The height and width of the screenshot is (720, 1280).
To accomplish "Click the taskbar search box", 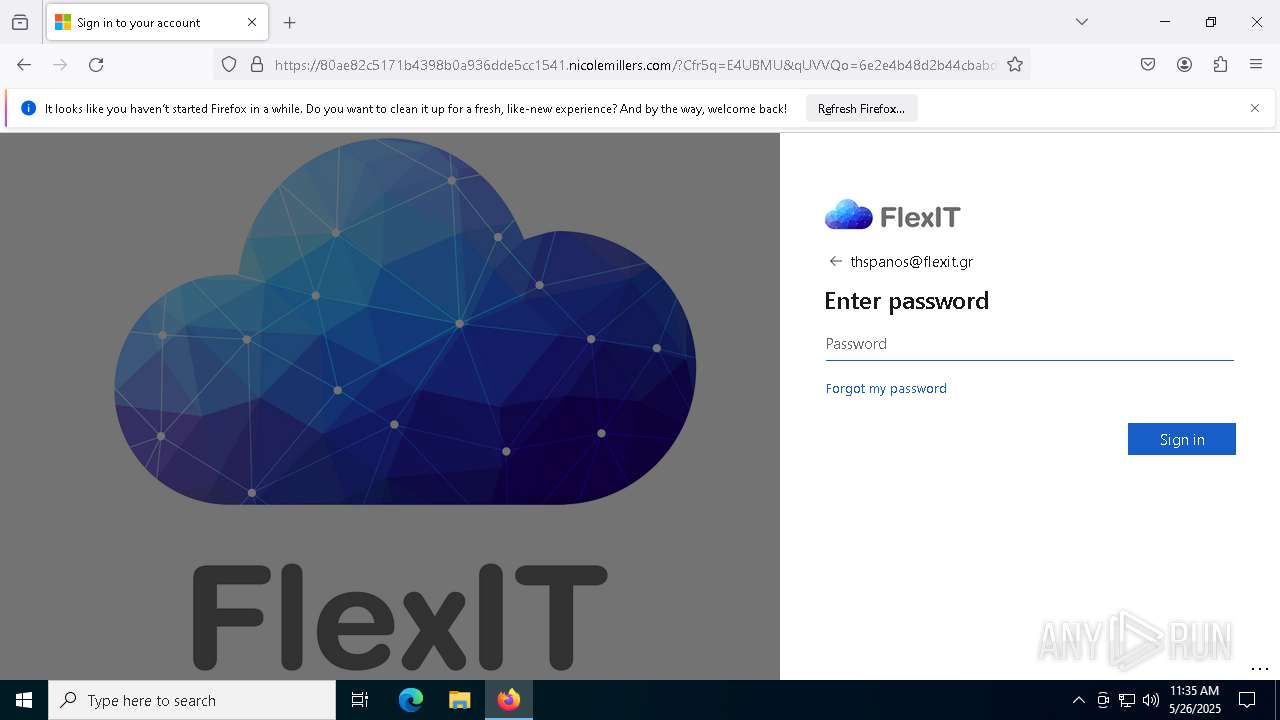I will [x=192, y=700].
